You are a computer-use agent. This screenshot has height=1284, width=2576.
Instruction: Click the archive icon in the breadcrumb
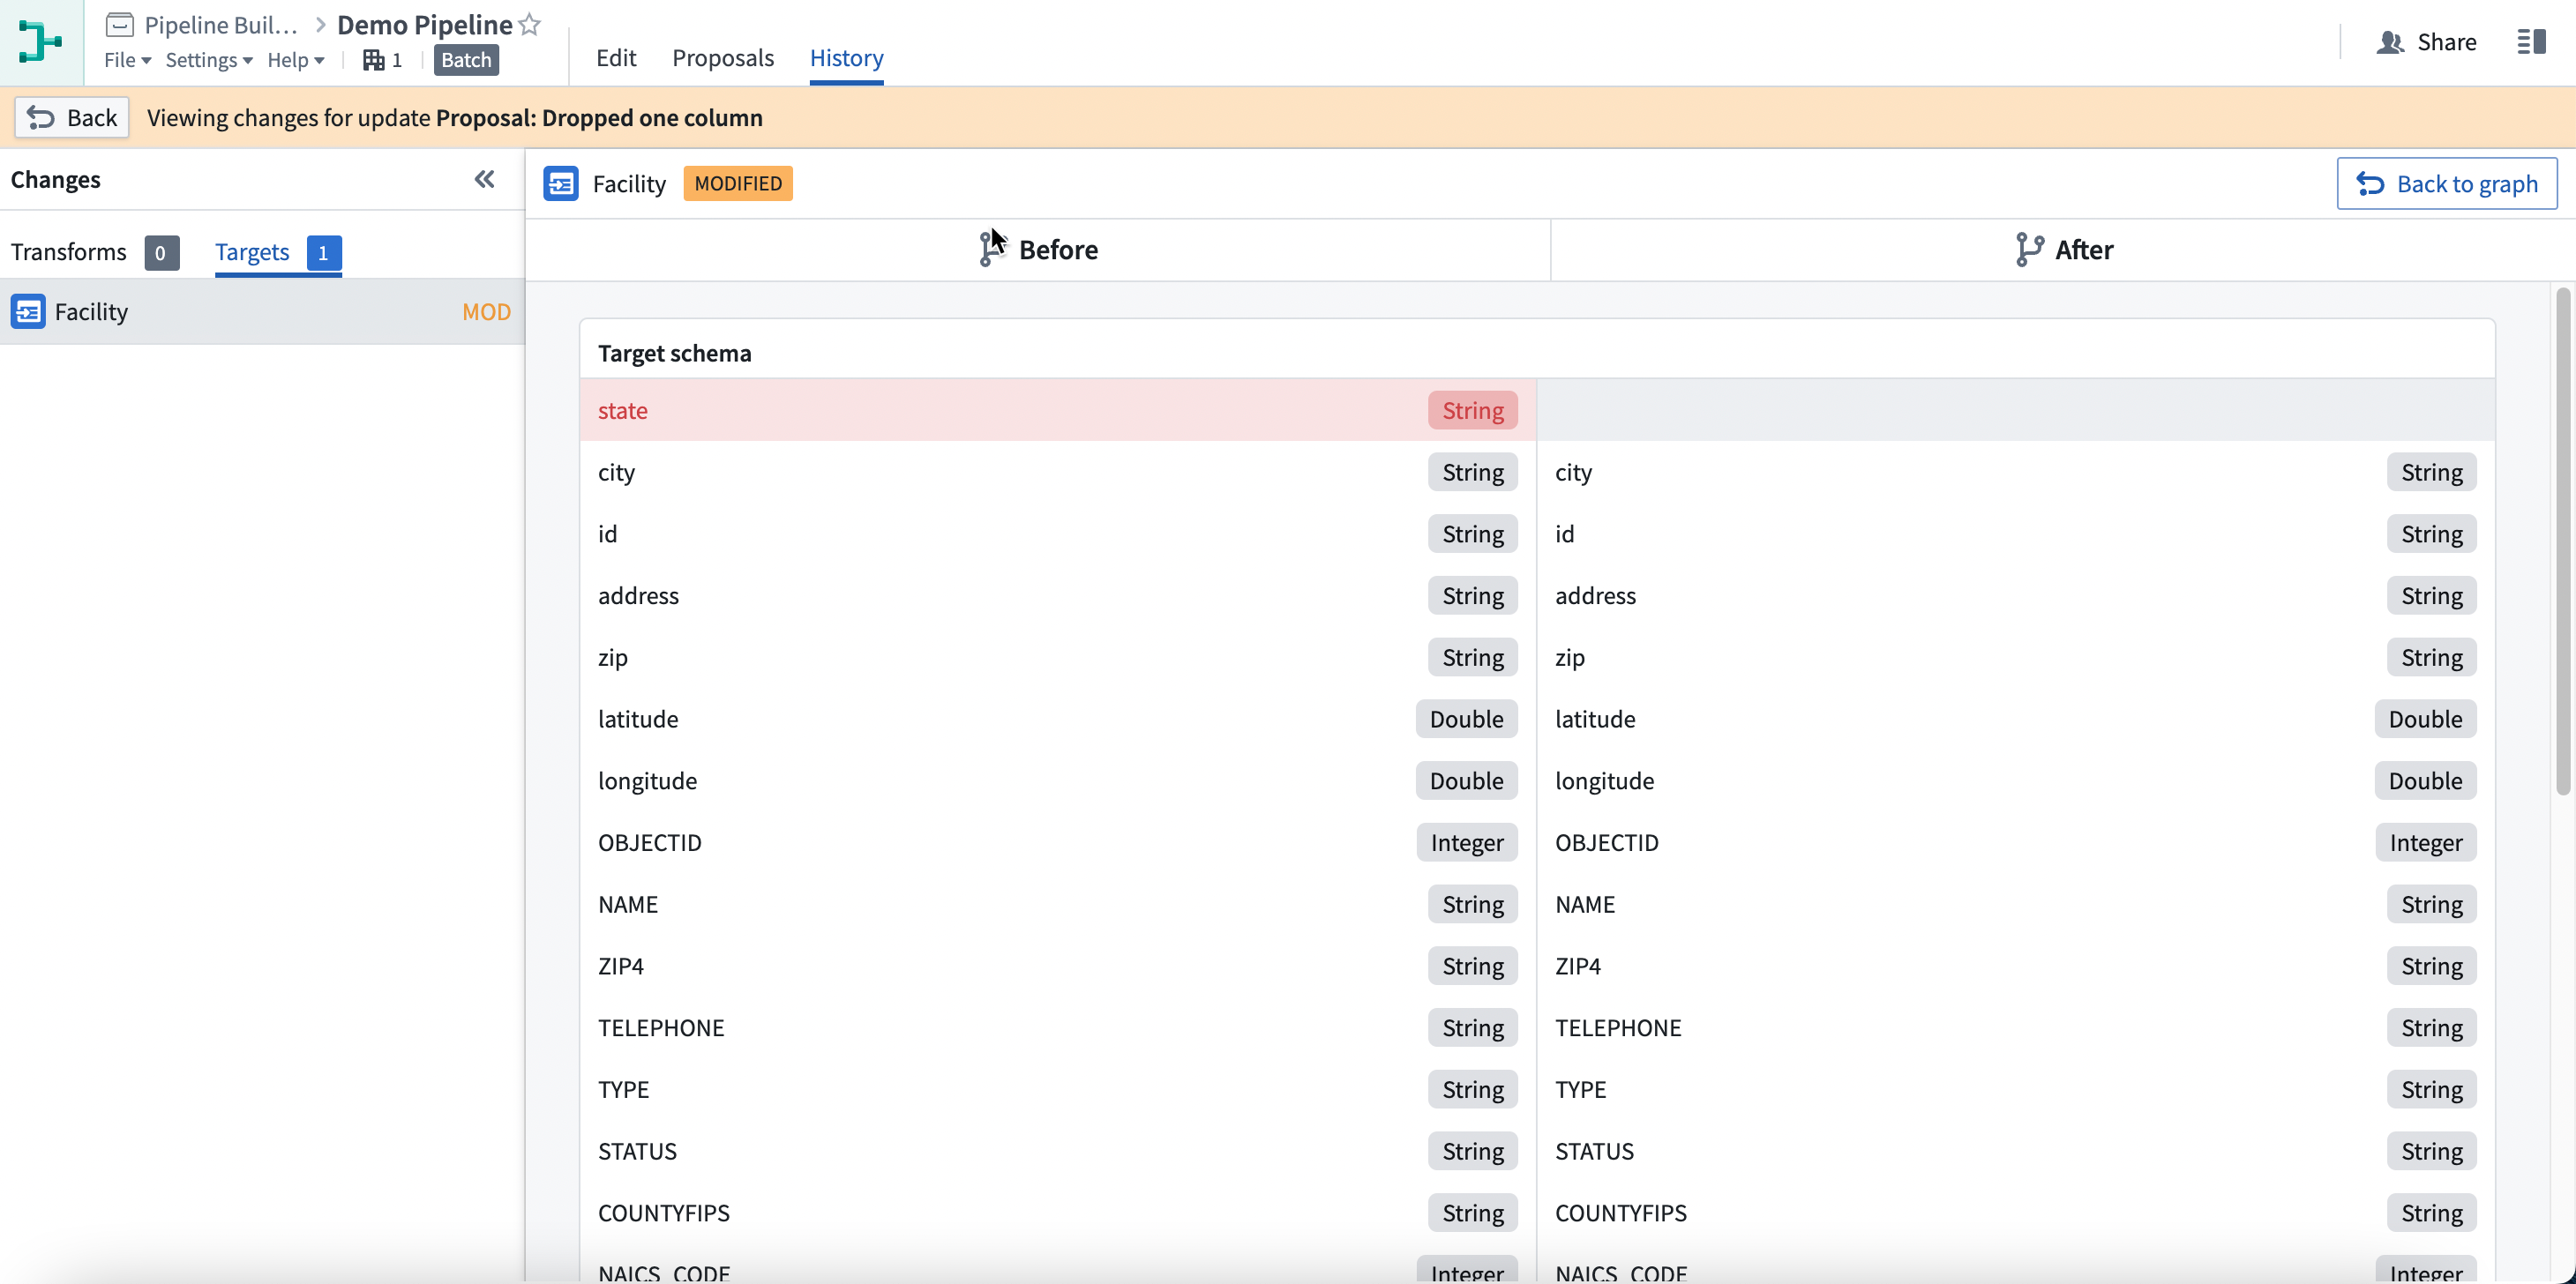(119, 25)
